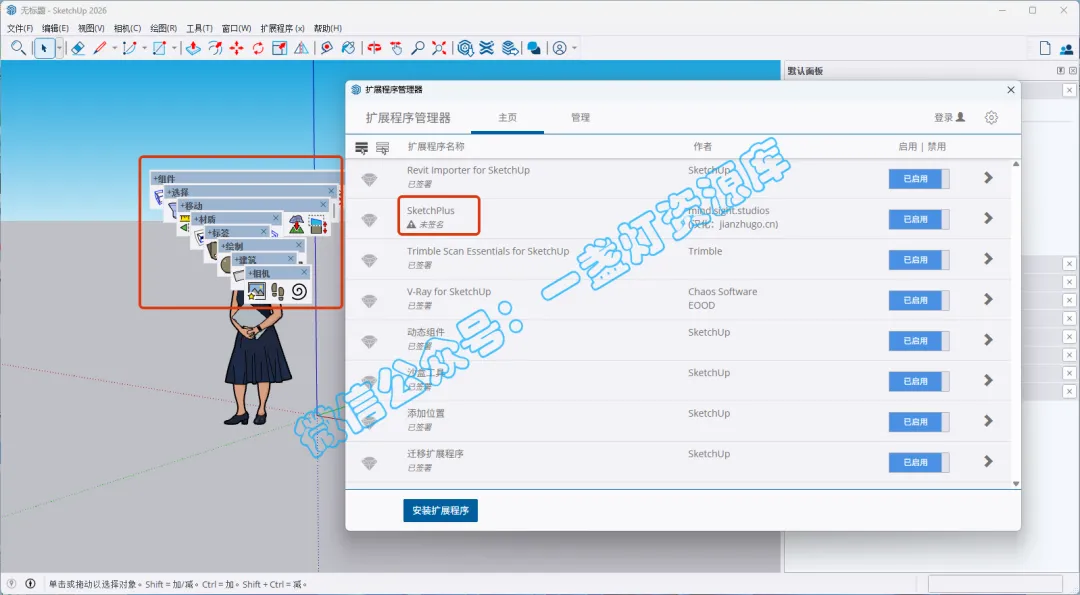Toggle Trimble Scan Essentials enabled switch

919,260
